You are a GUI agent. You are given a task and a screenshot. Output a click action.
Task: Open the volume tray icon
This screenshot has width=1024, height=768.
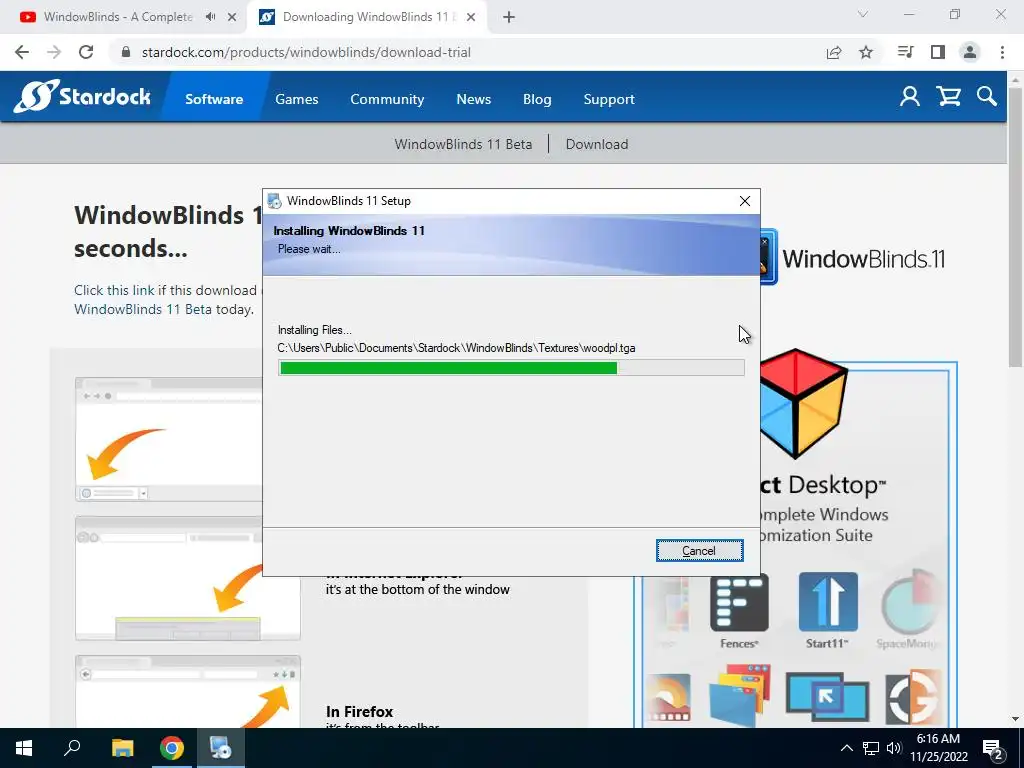pos(894,748)
